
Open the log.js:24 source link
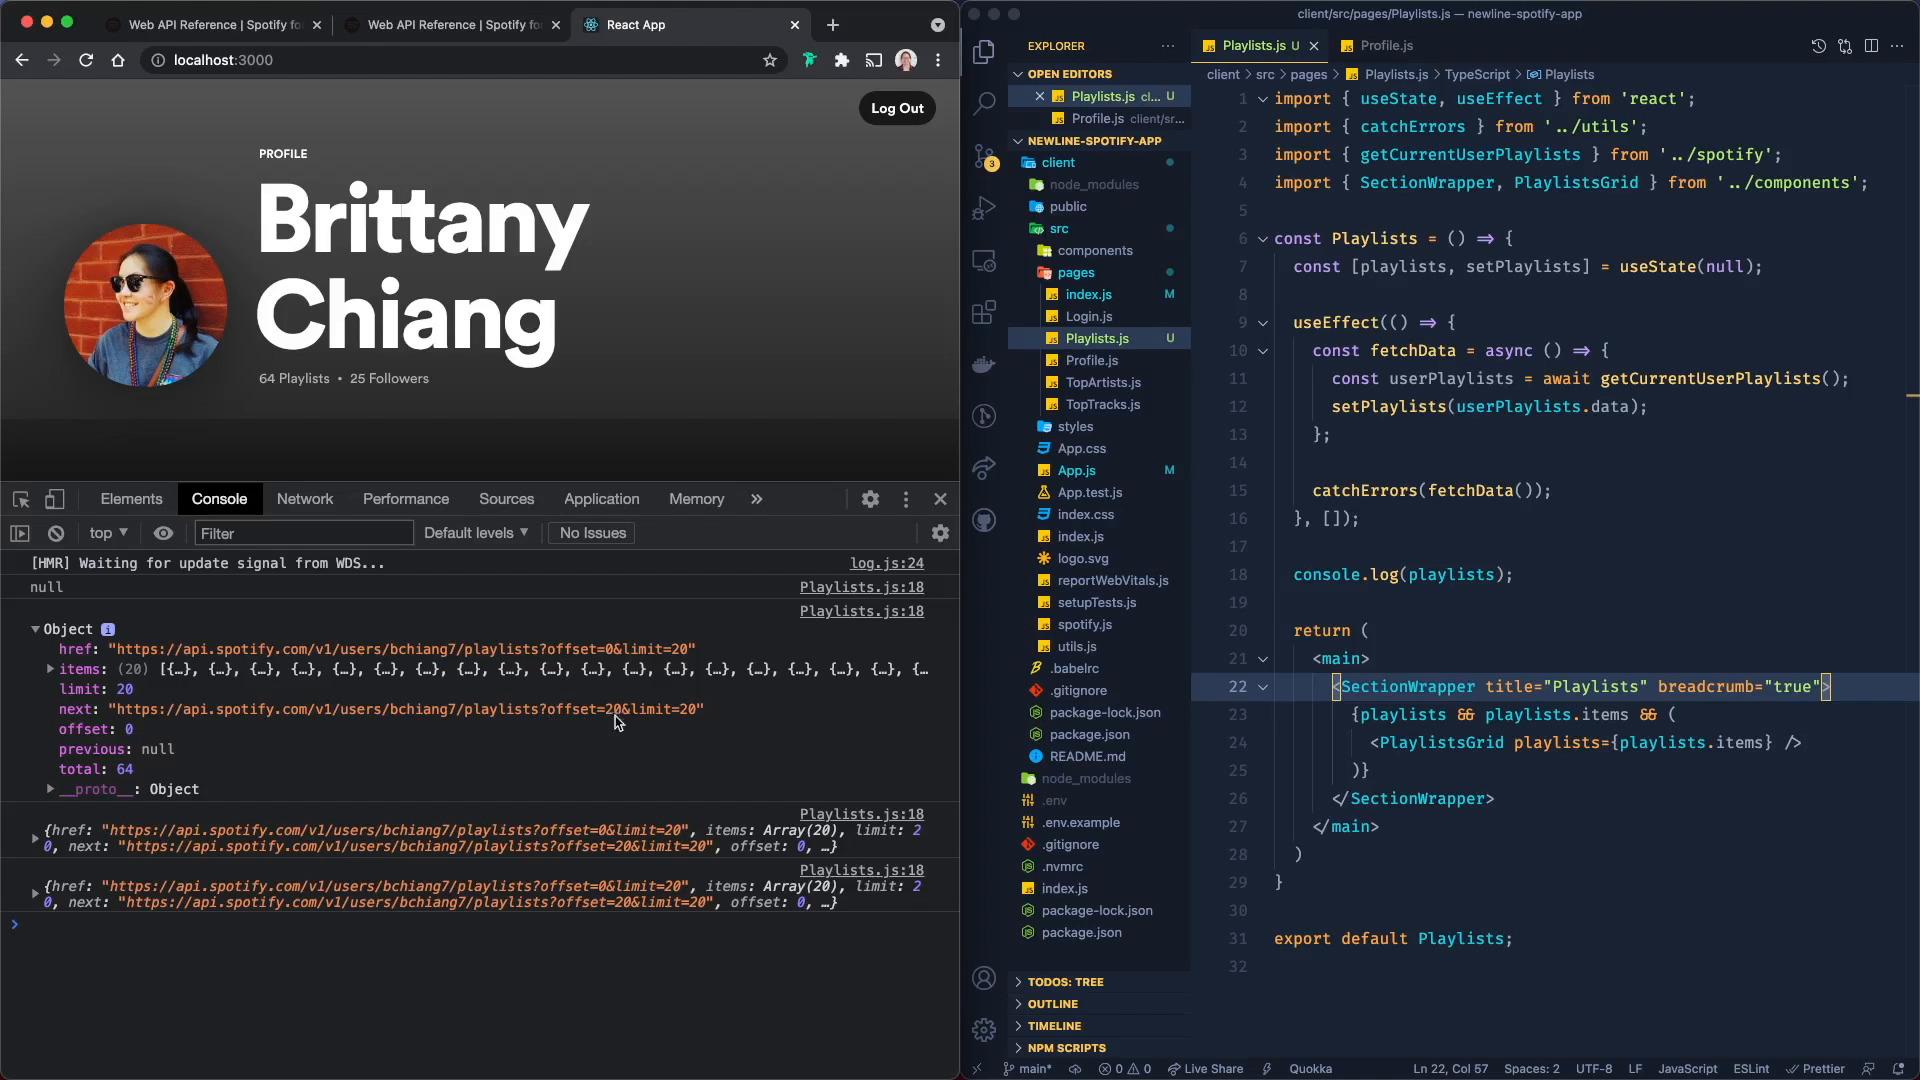pyautogui.click(x=886, y=563)
